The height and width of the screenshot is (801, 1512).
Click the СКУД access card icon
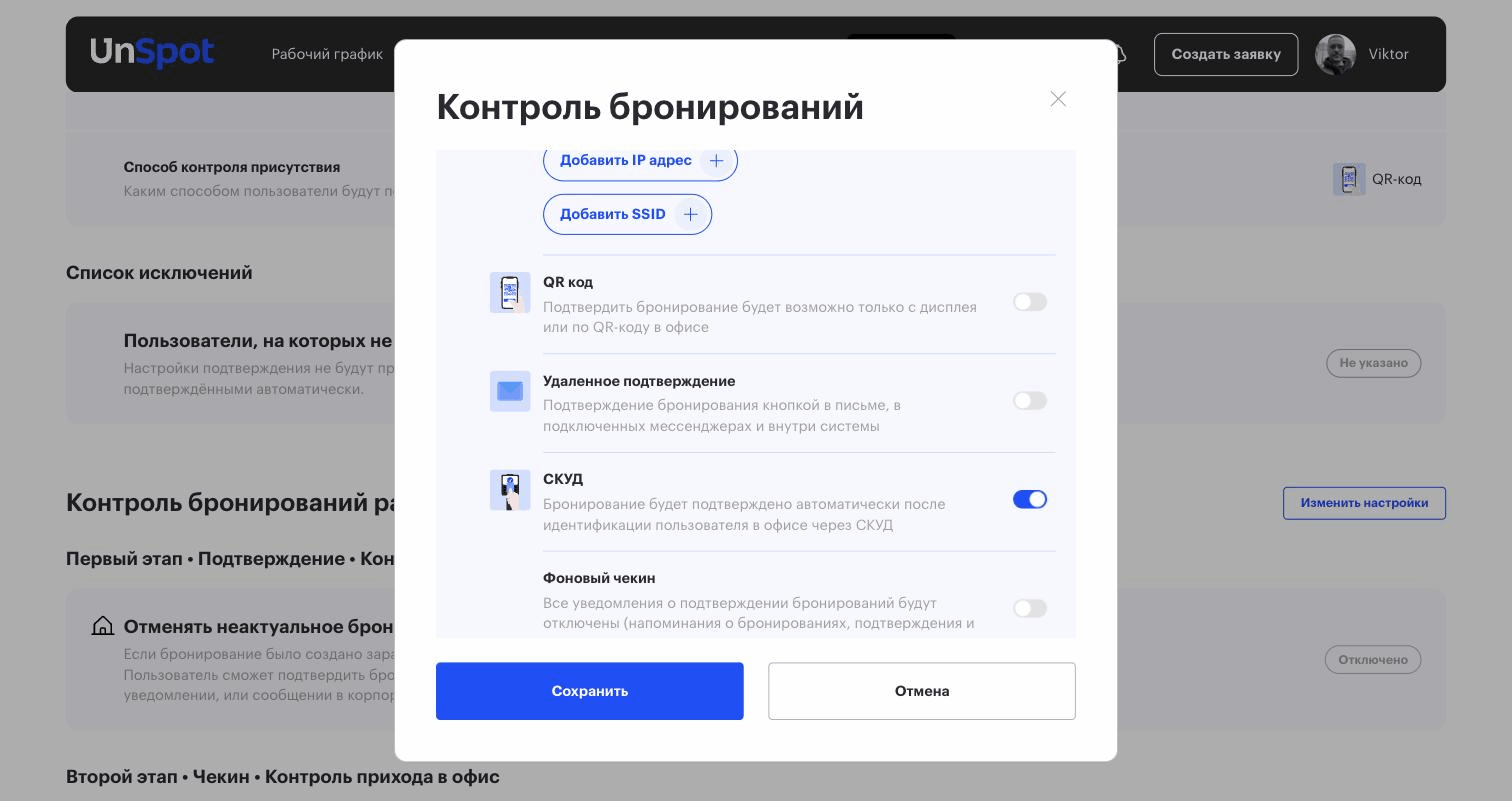pyautogui.click(x=510, y=490)
